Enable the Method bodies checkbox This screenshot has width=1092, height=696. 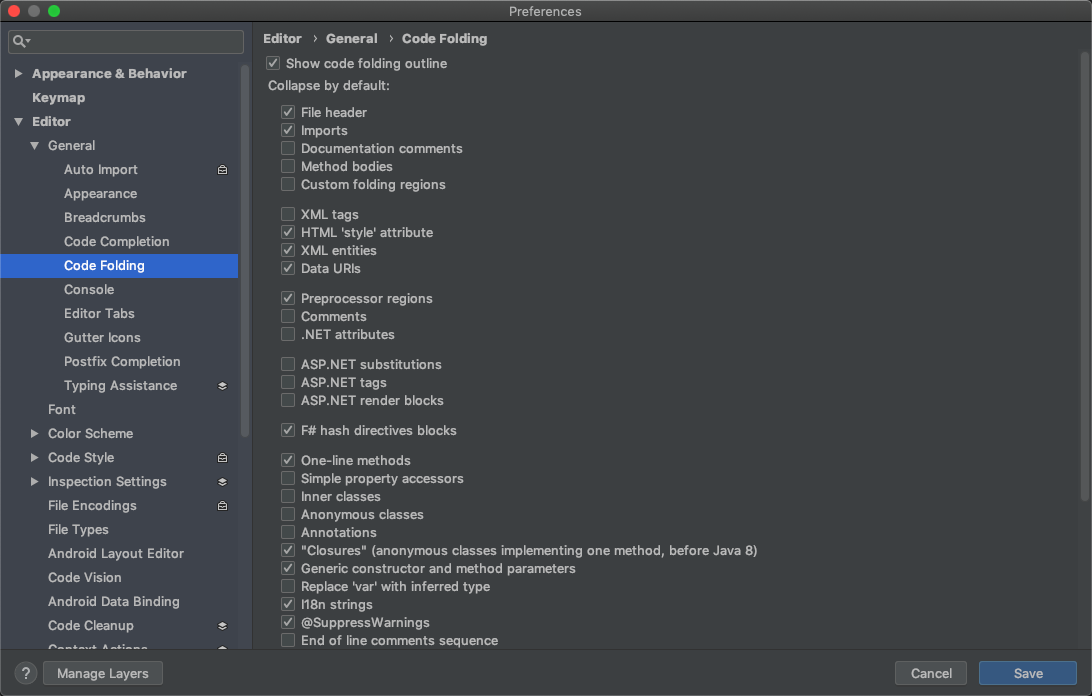[x=288, y=167]
